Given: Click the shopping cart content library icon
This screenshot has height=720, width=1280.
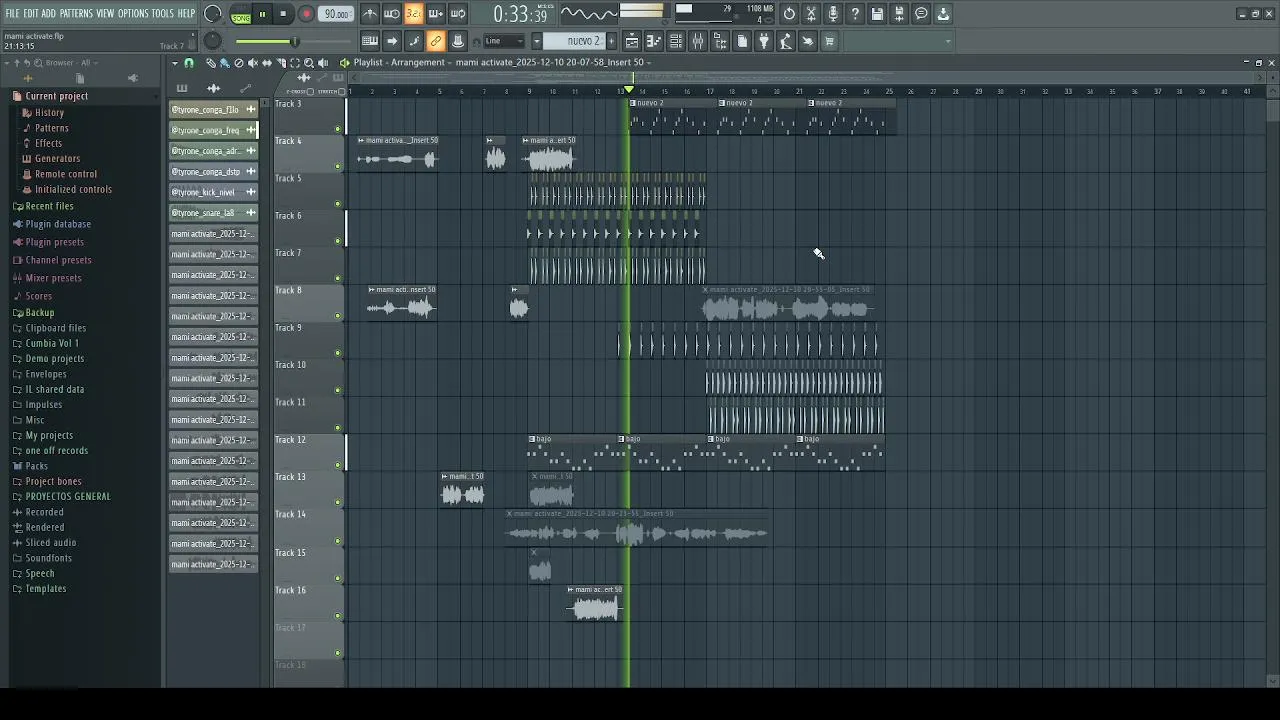Looking at the screenshot, I should [x=829, y=41].
